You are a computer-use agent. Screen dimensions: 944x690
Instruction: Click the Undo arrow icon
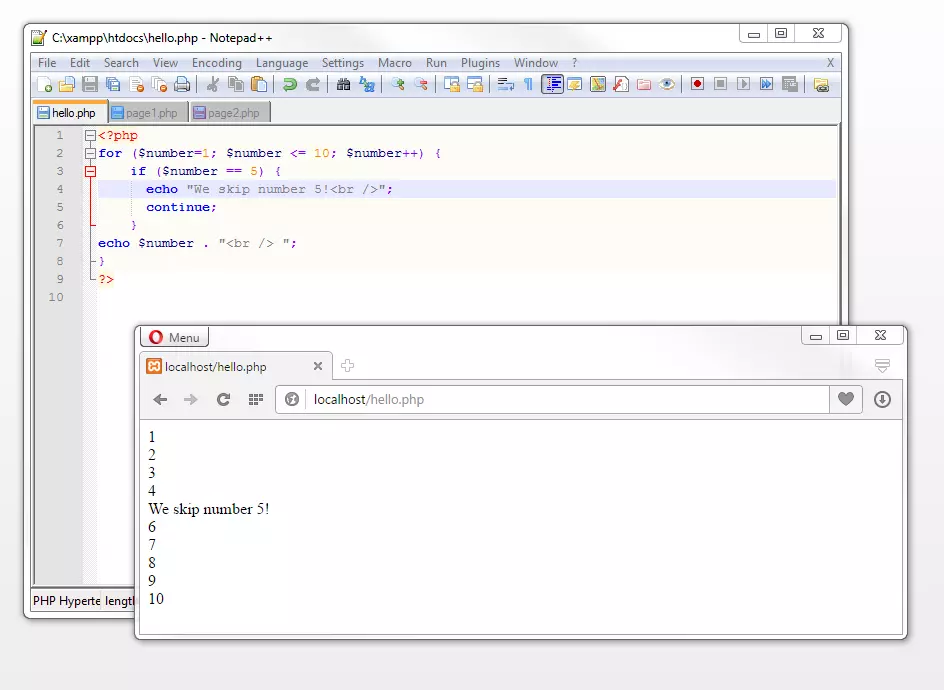click(288, 85)
